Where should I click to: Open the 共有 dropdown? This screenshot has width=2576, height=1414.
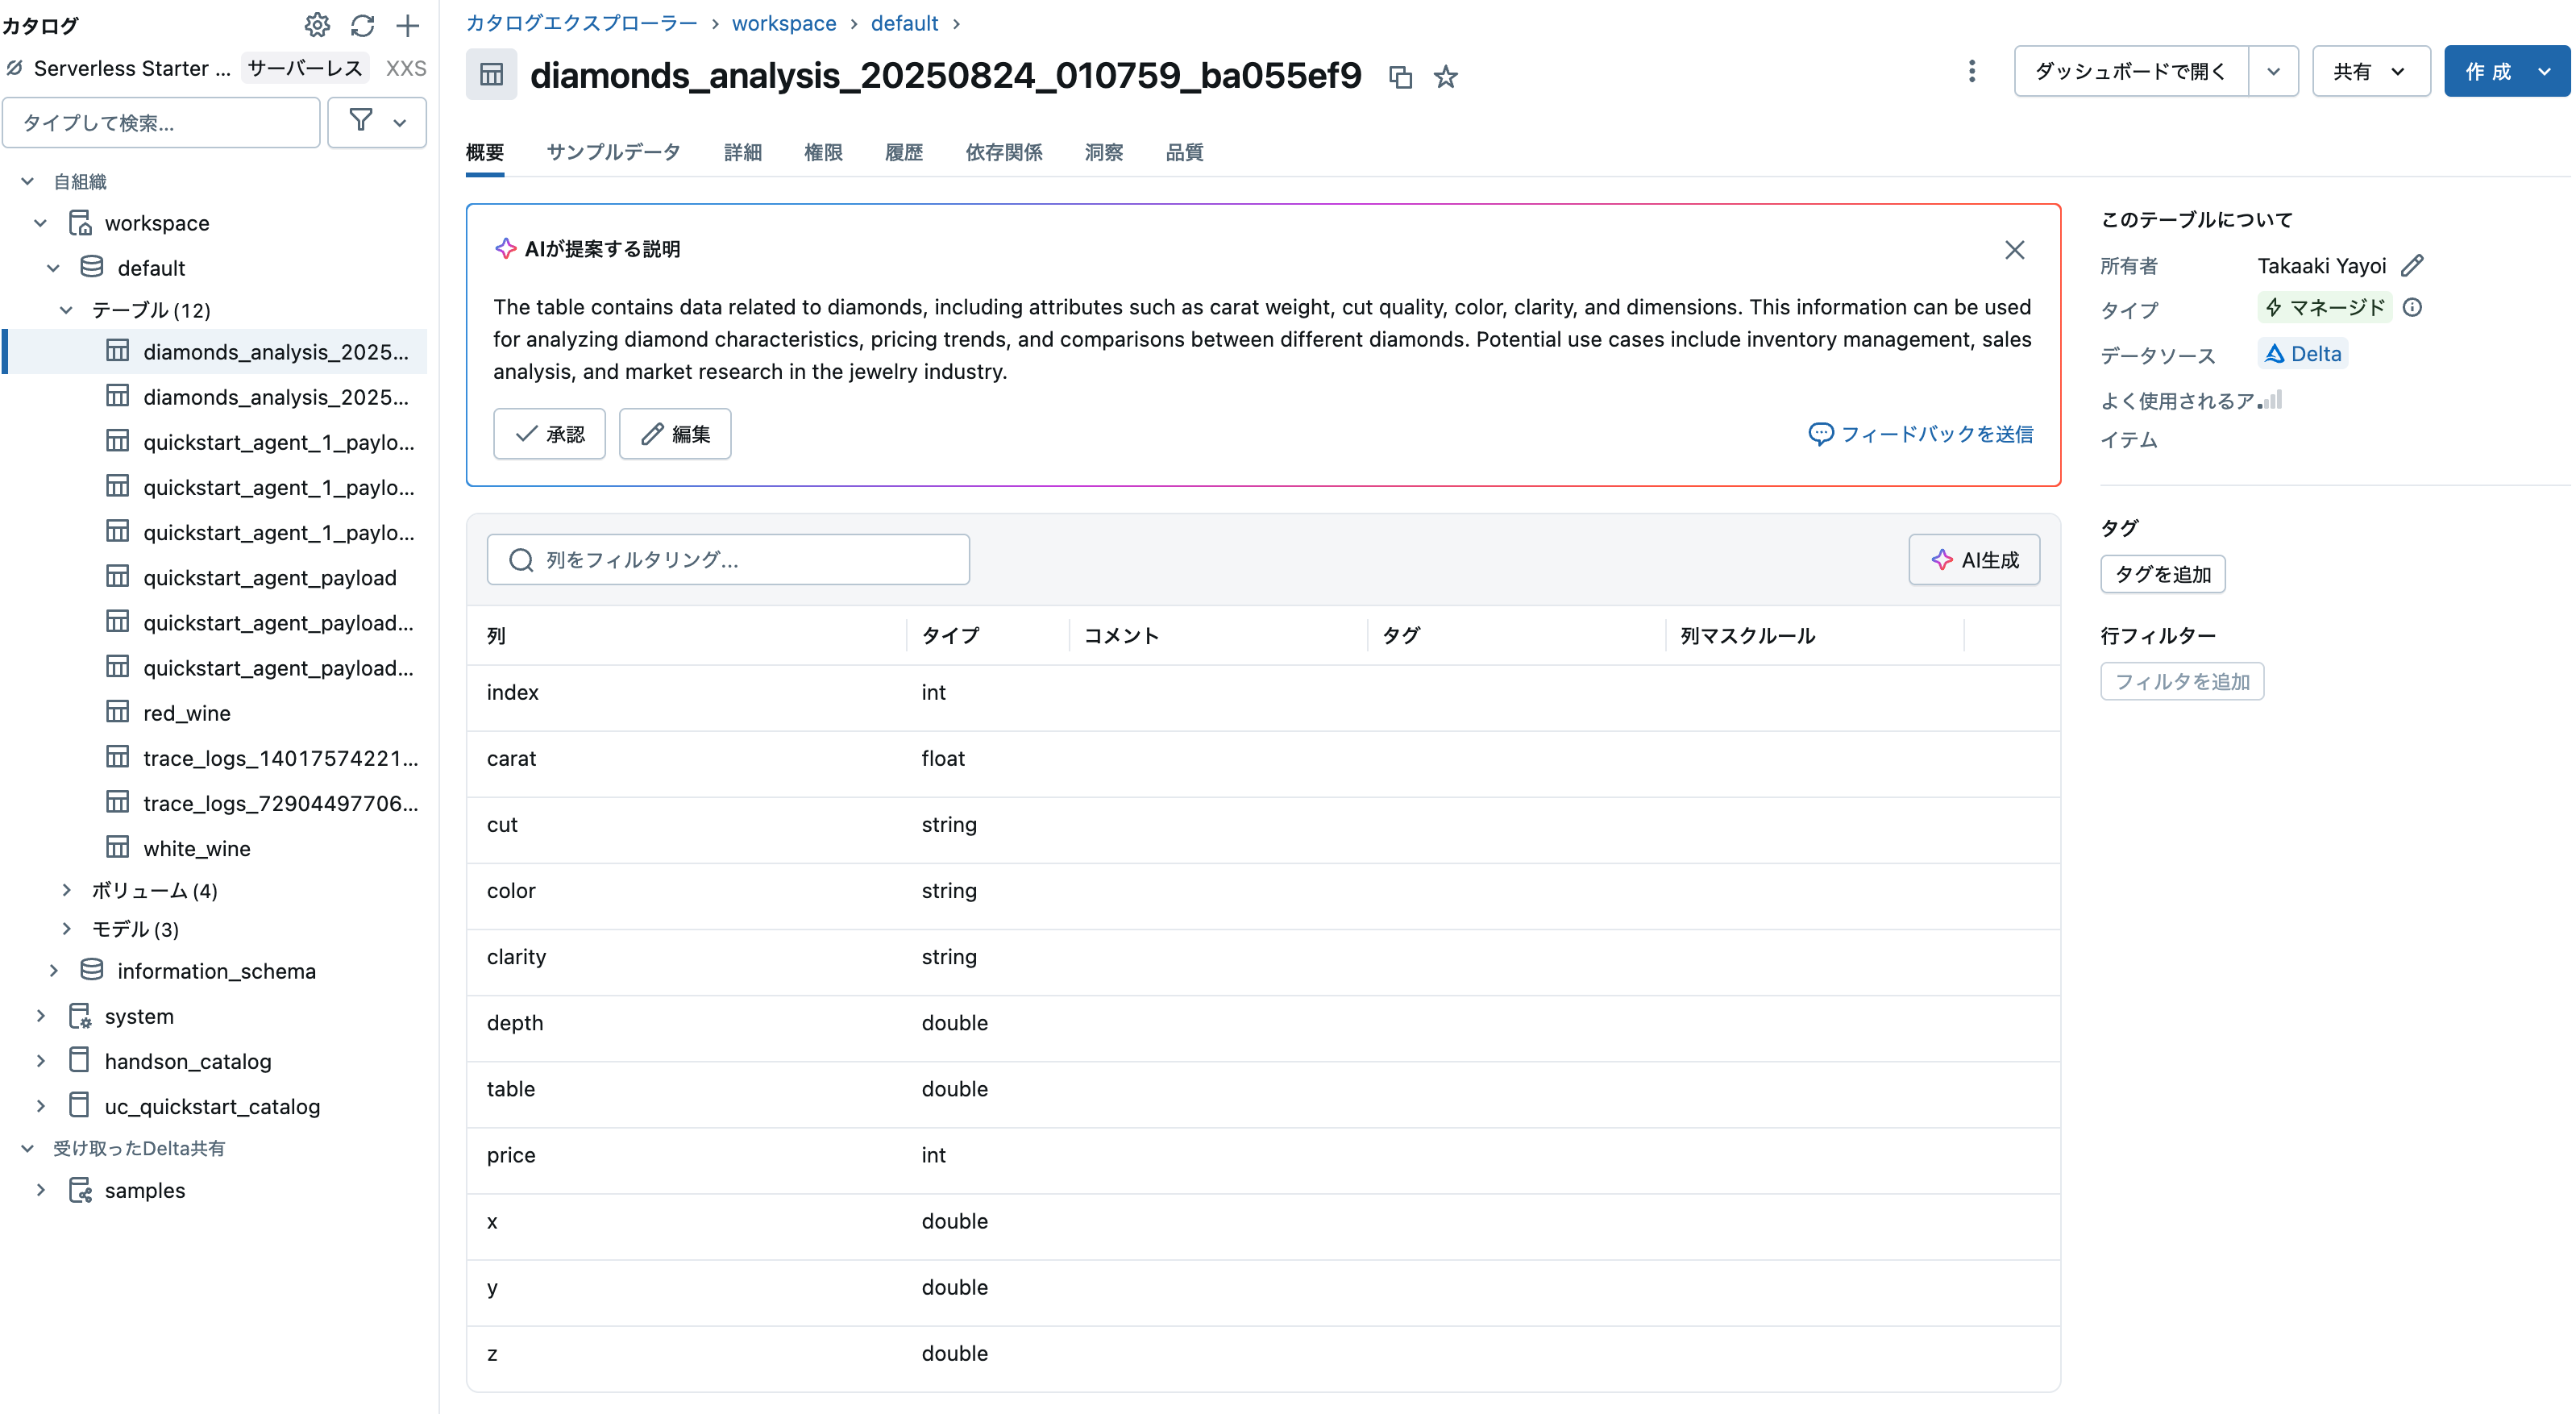(2369, 71)
